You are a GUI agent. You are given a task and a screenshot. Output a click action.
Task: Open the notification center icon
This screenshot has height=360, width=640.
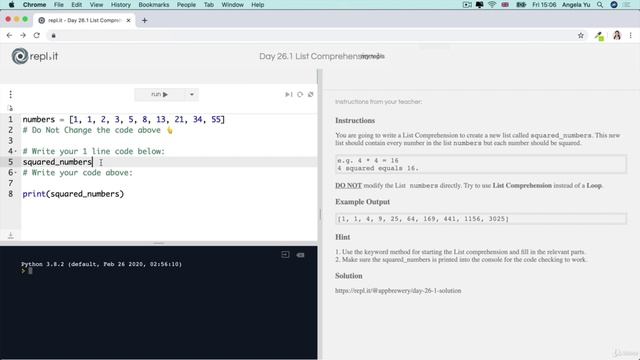click(x=627, y=5)
